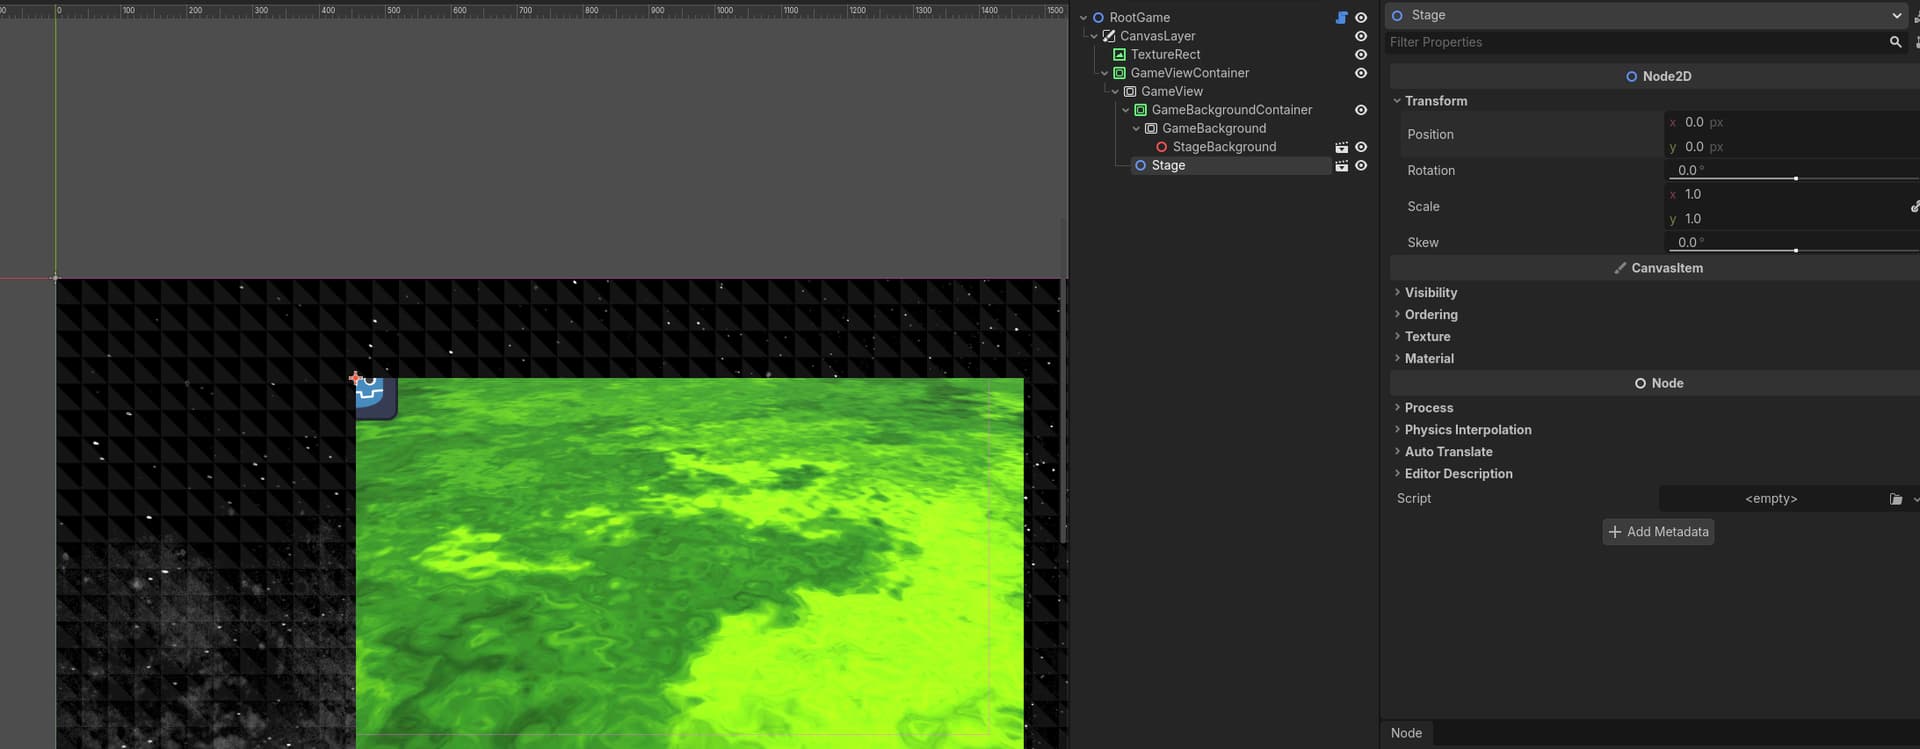
Task: Hide the TextureRect node
Action: tap(1361, 55)
